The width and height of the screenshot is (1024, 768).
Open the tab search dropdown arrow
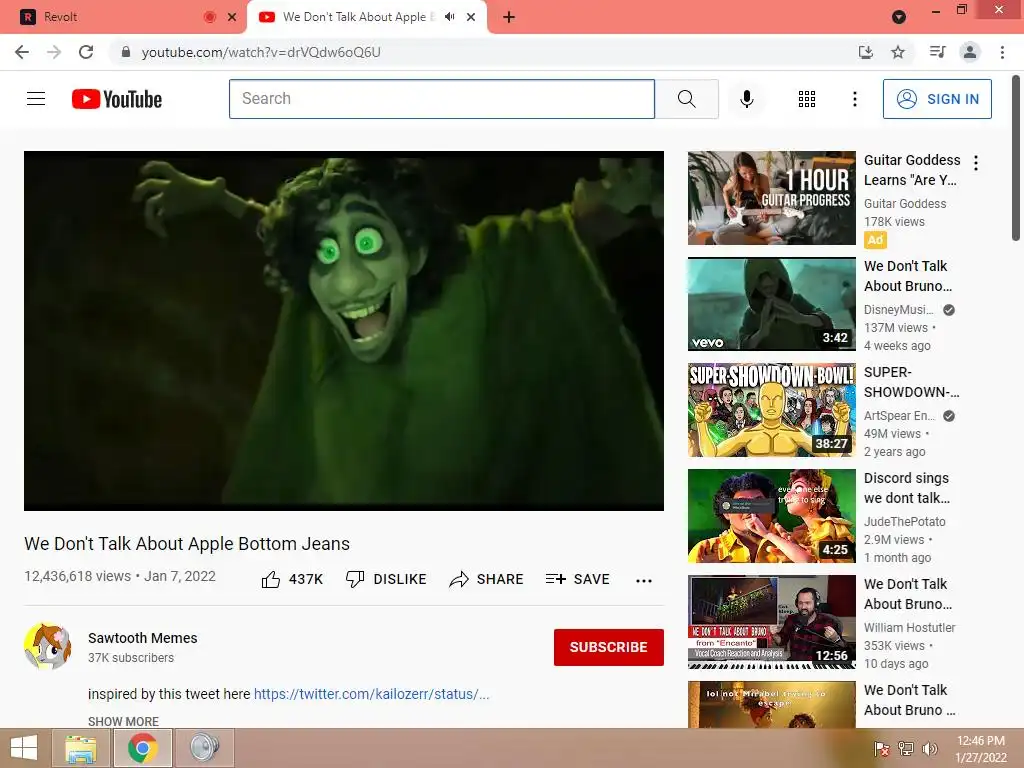[899, 17]
